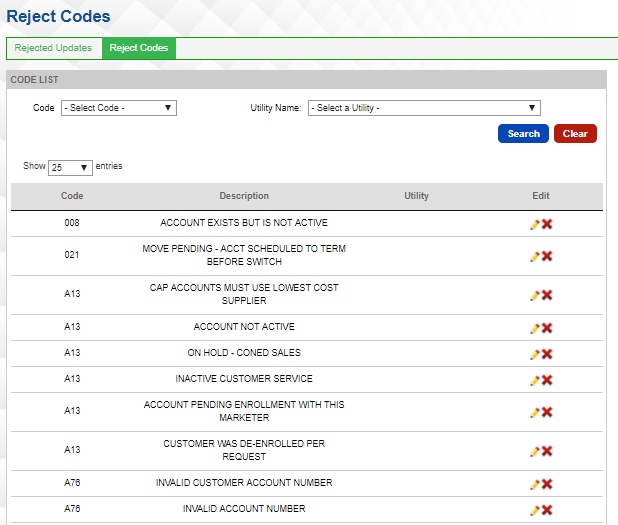Edit INACTIVE CUSTOMER SERVICE row
The image size is (618, 525).
pyautogui.click(x=534, y=380)
